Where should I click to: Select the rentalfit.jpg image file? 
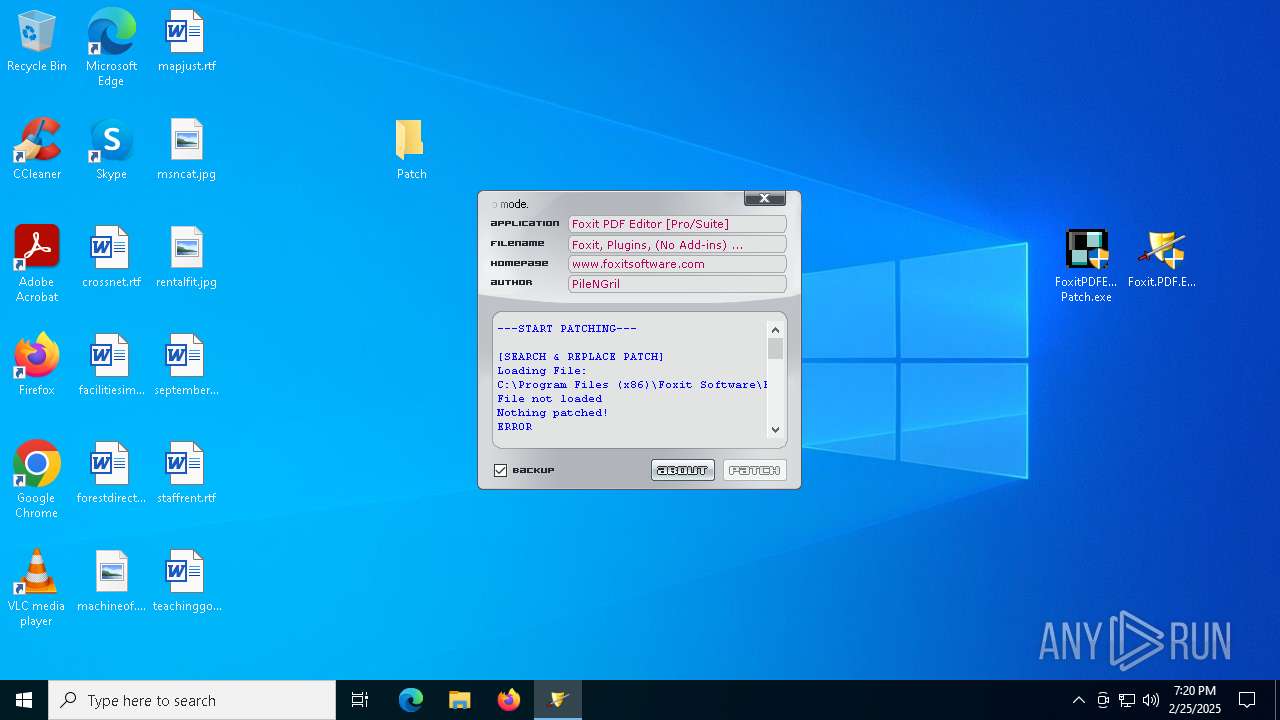tap(186, 258)
